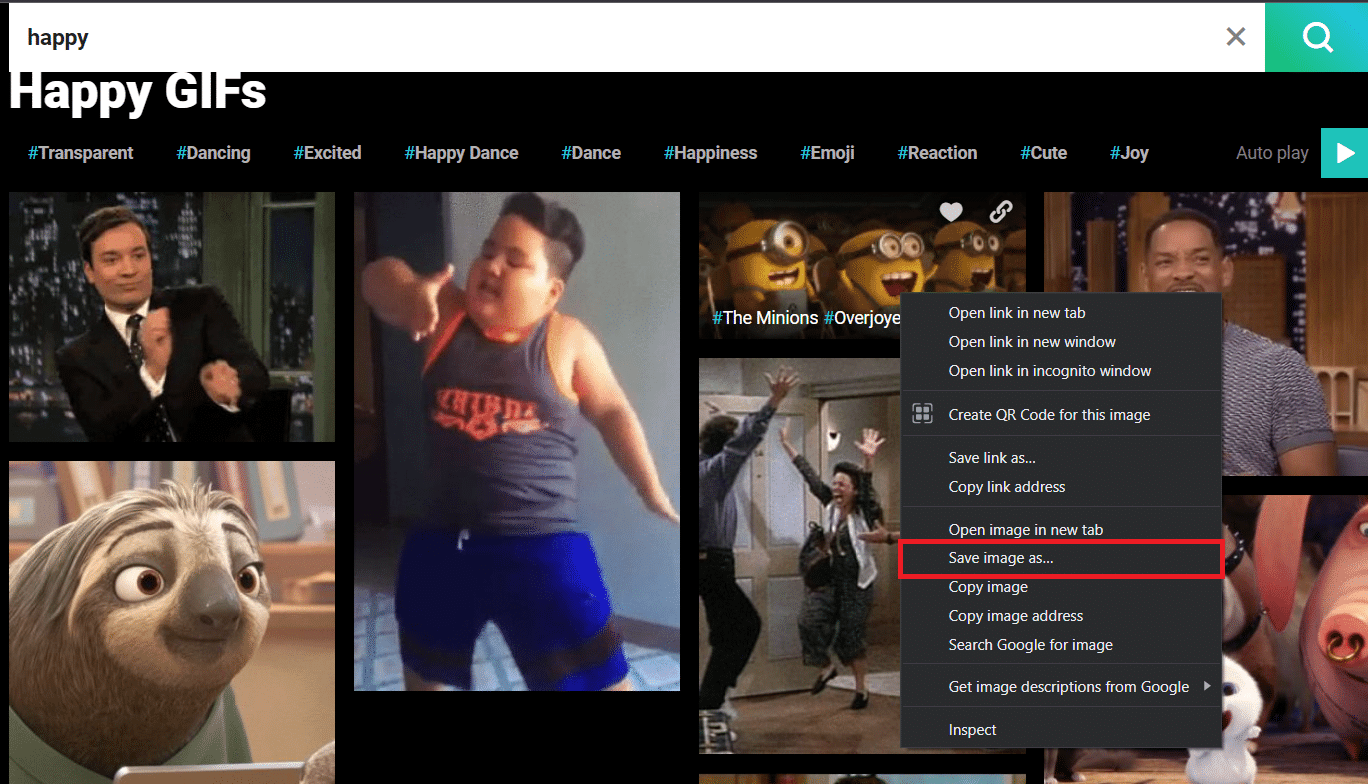Clear the search field with the X icon
The image size is (1368, 784).
[x=1236, y=37]
